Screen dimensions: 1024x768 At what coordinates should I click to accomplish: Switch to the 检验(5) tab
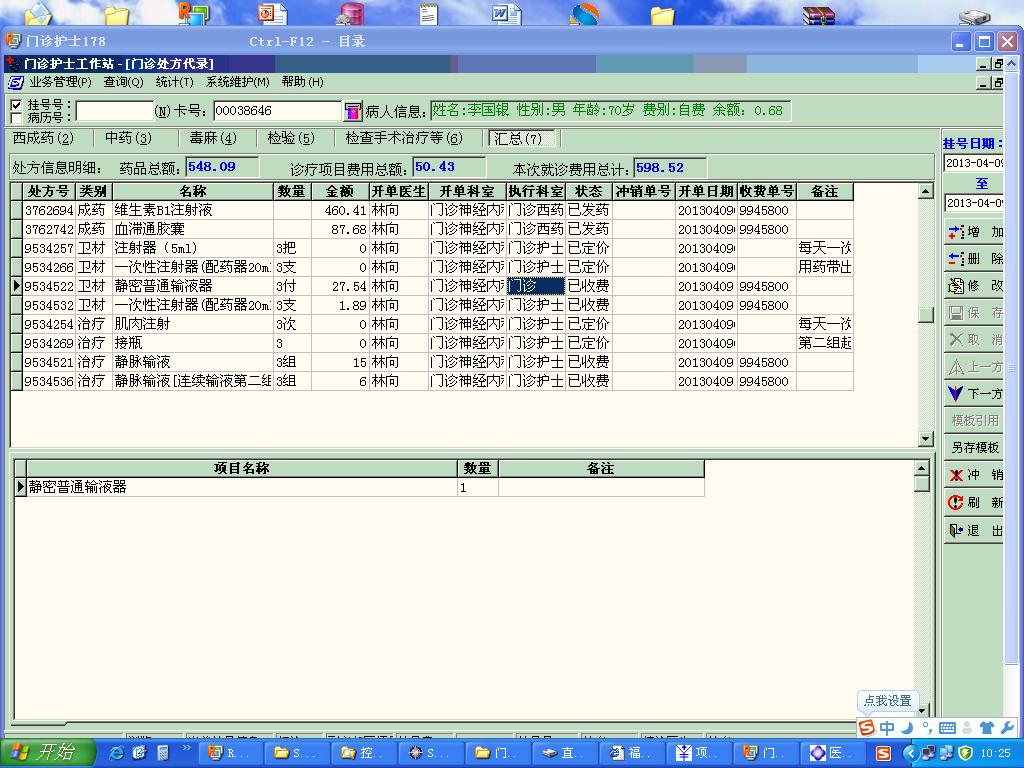[291, 138]
